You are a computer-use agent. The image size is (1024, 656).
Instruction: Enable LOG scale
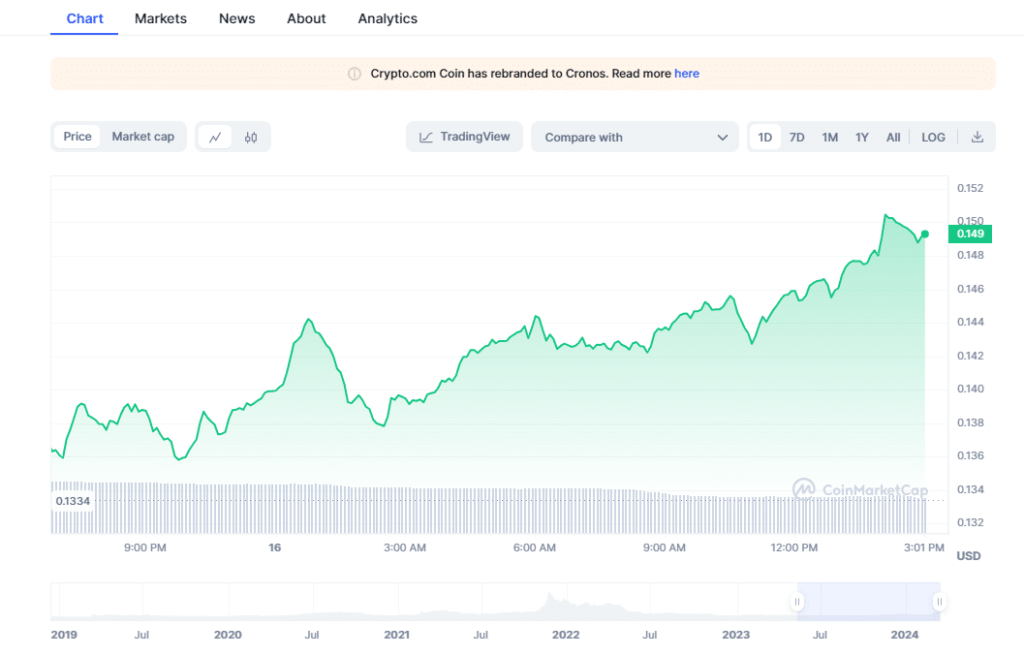pos(933,137)
